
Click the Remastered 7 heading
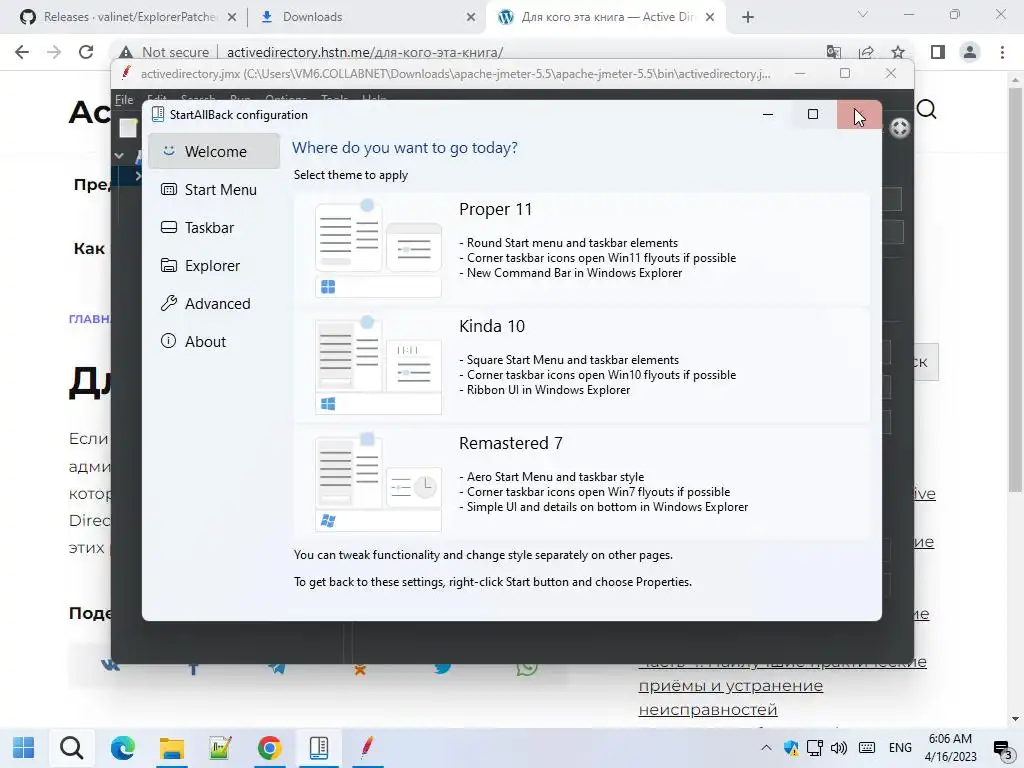(511, 443)
